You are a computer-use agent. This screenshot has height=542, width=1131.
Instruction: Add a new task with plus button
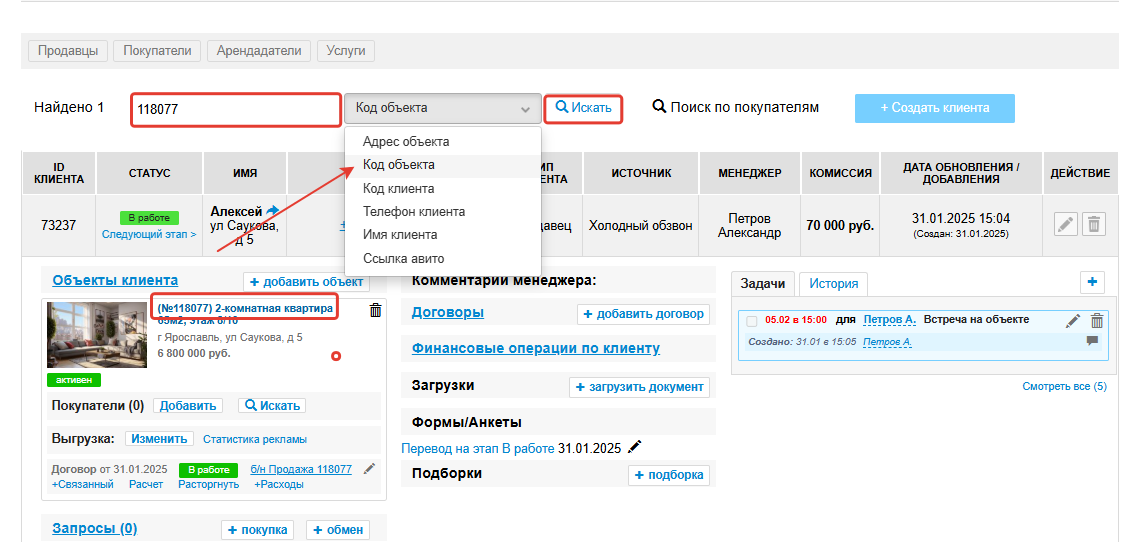tap(1092, 282)
